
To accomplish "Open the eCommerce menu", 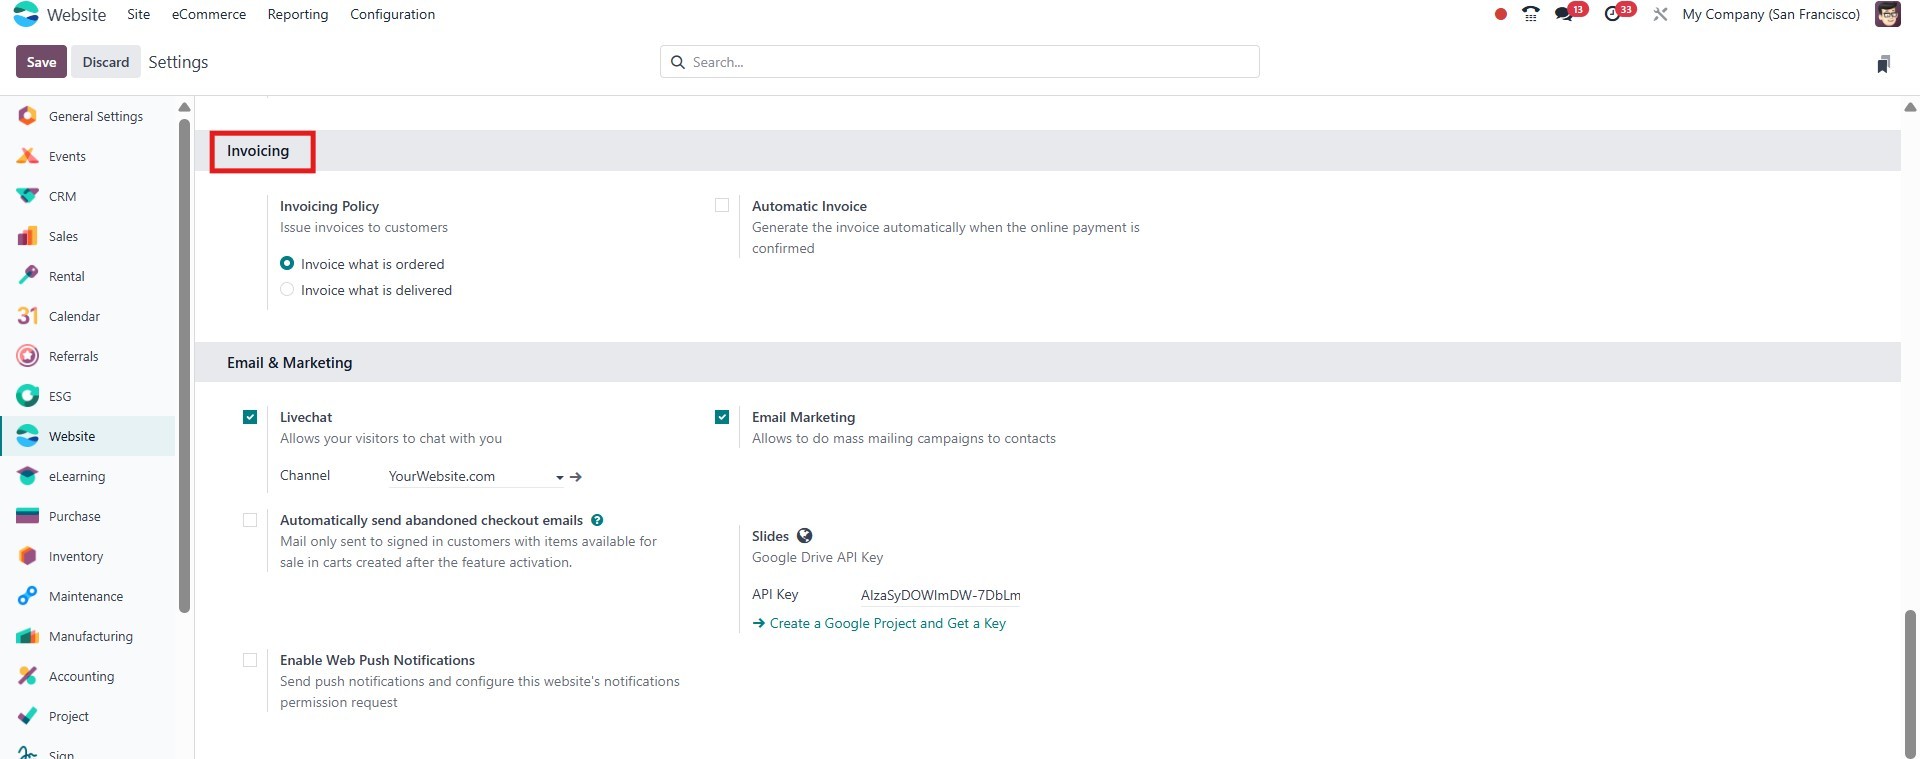I will click(209, 14).
